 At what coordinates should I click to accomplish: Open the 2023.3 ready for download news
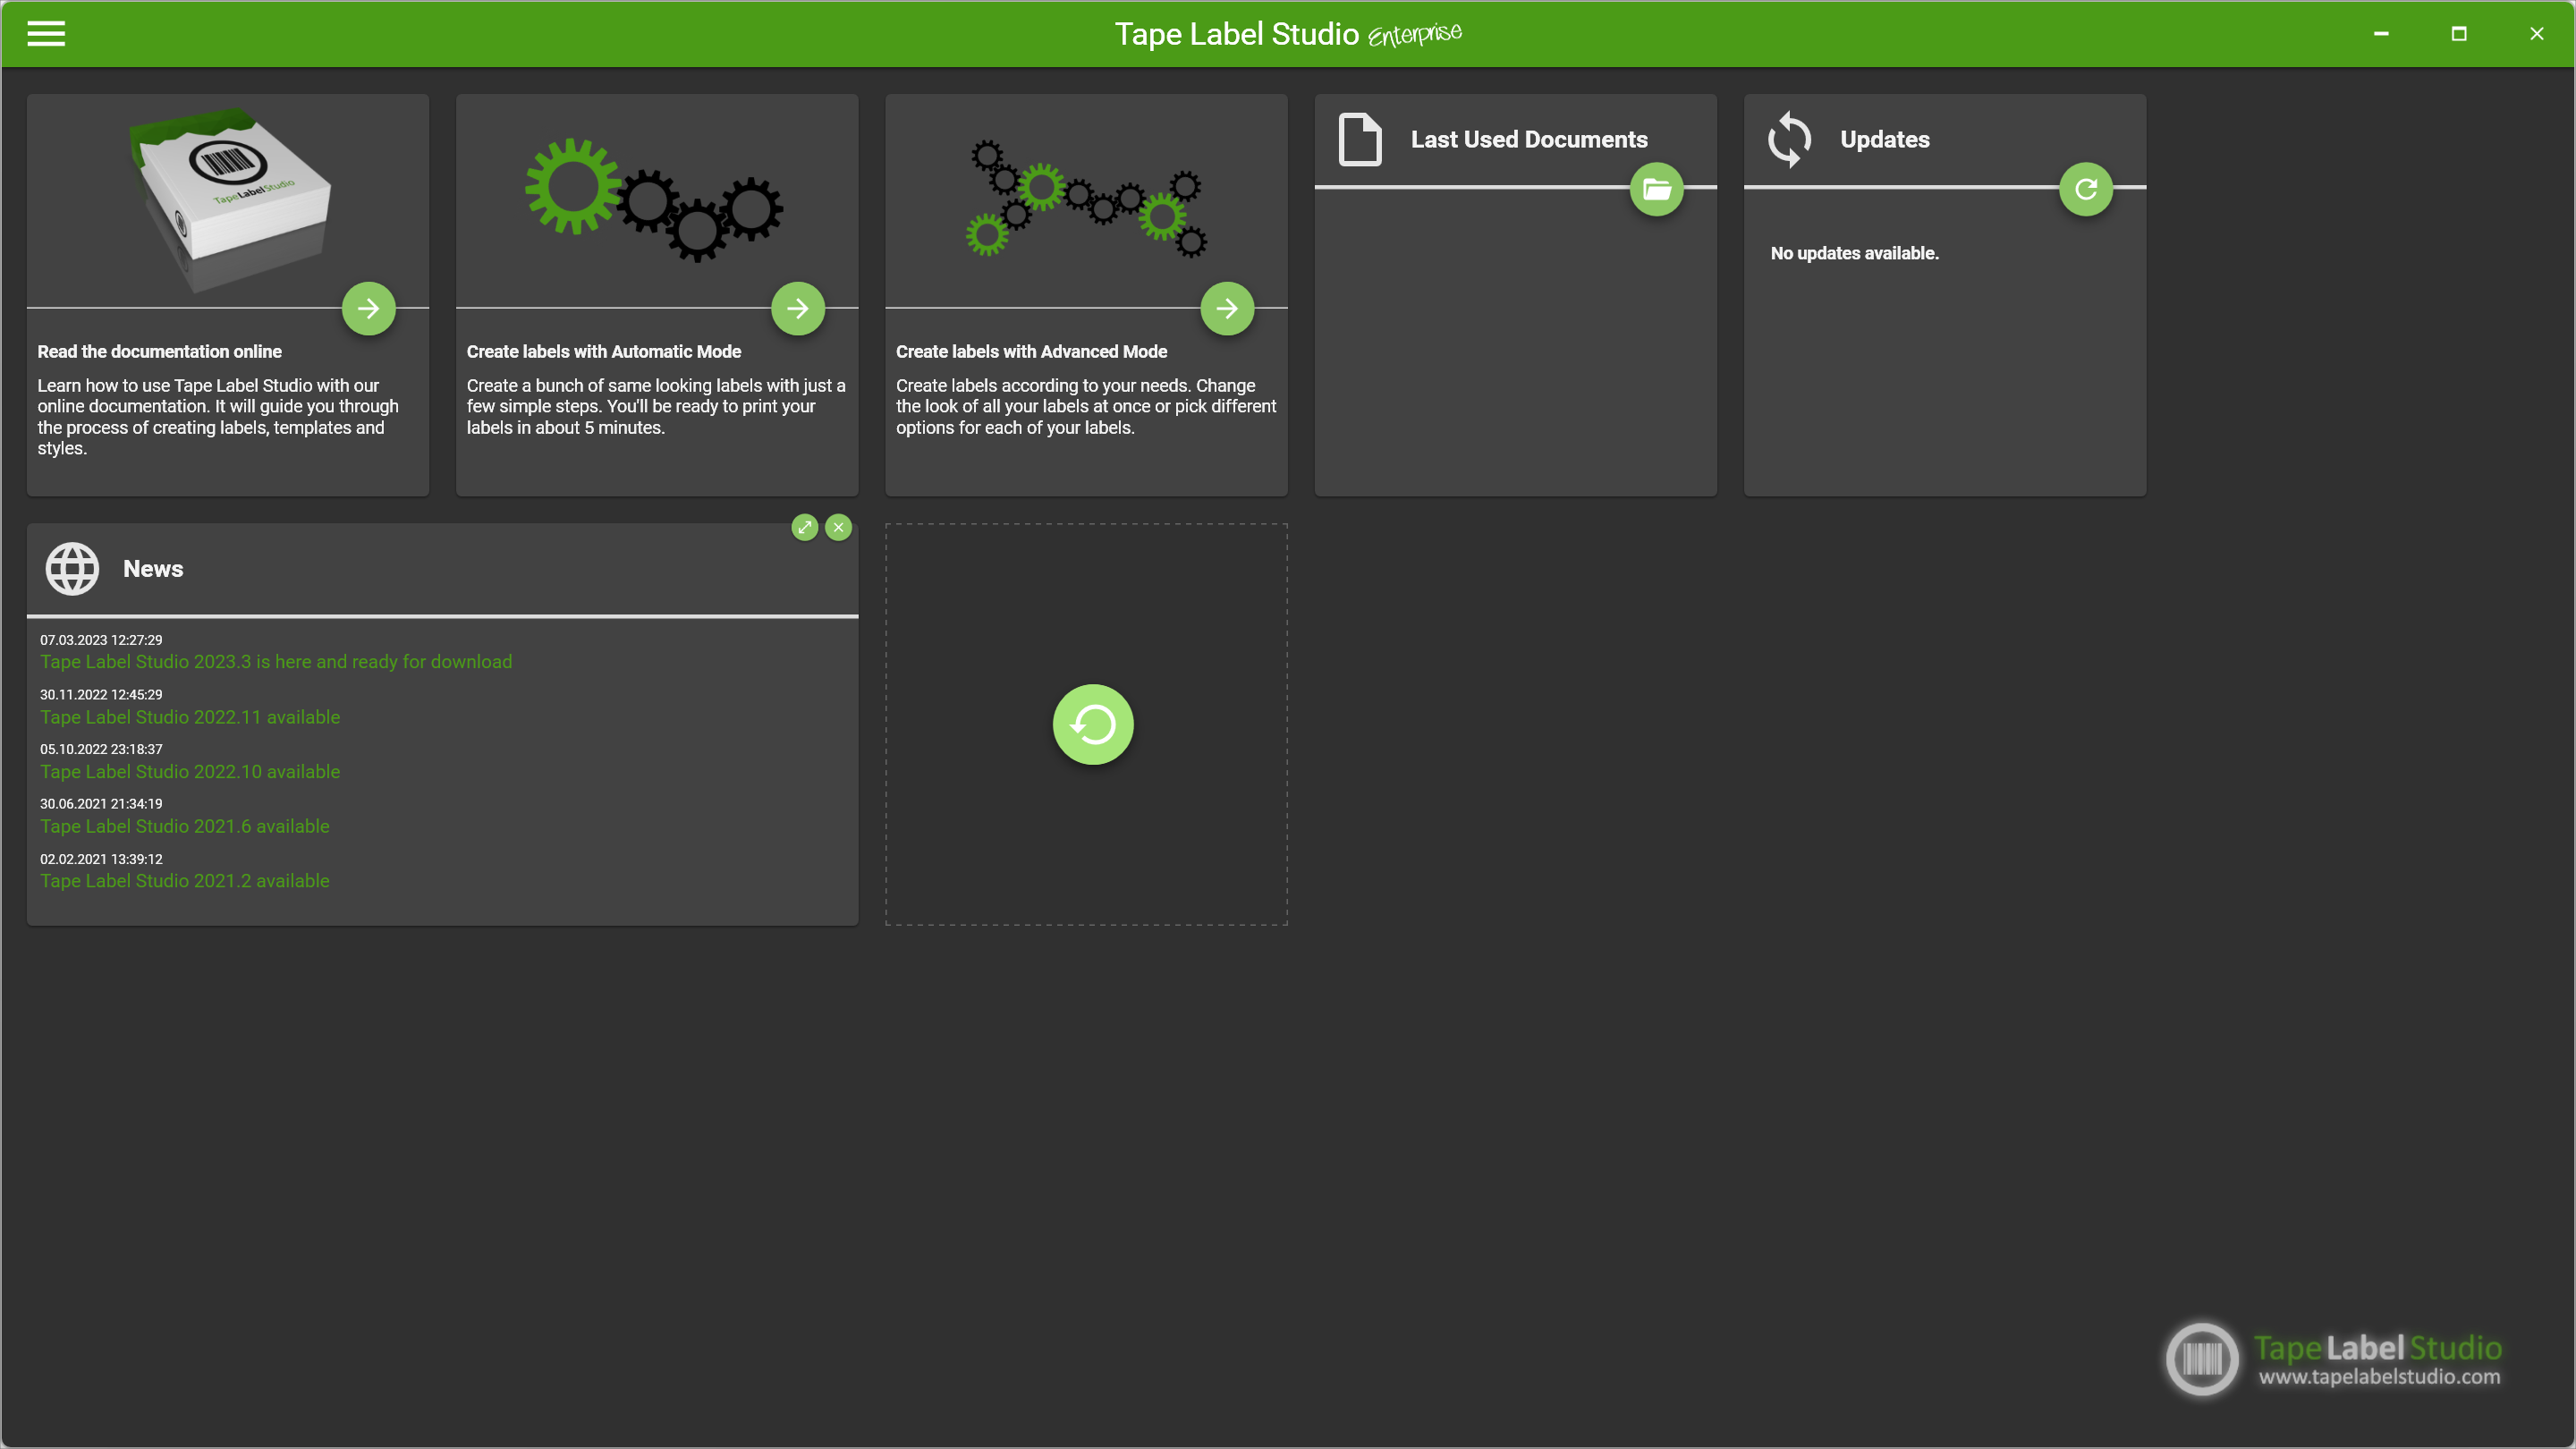276,662
